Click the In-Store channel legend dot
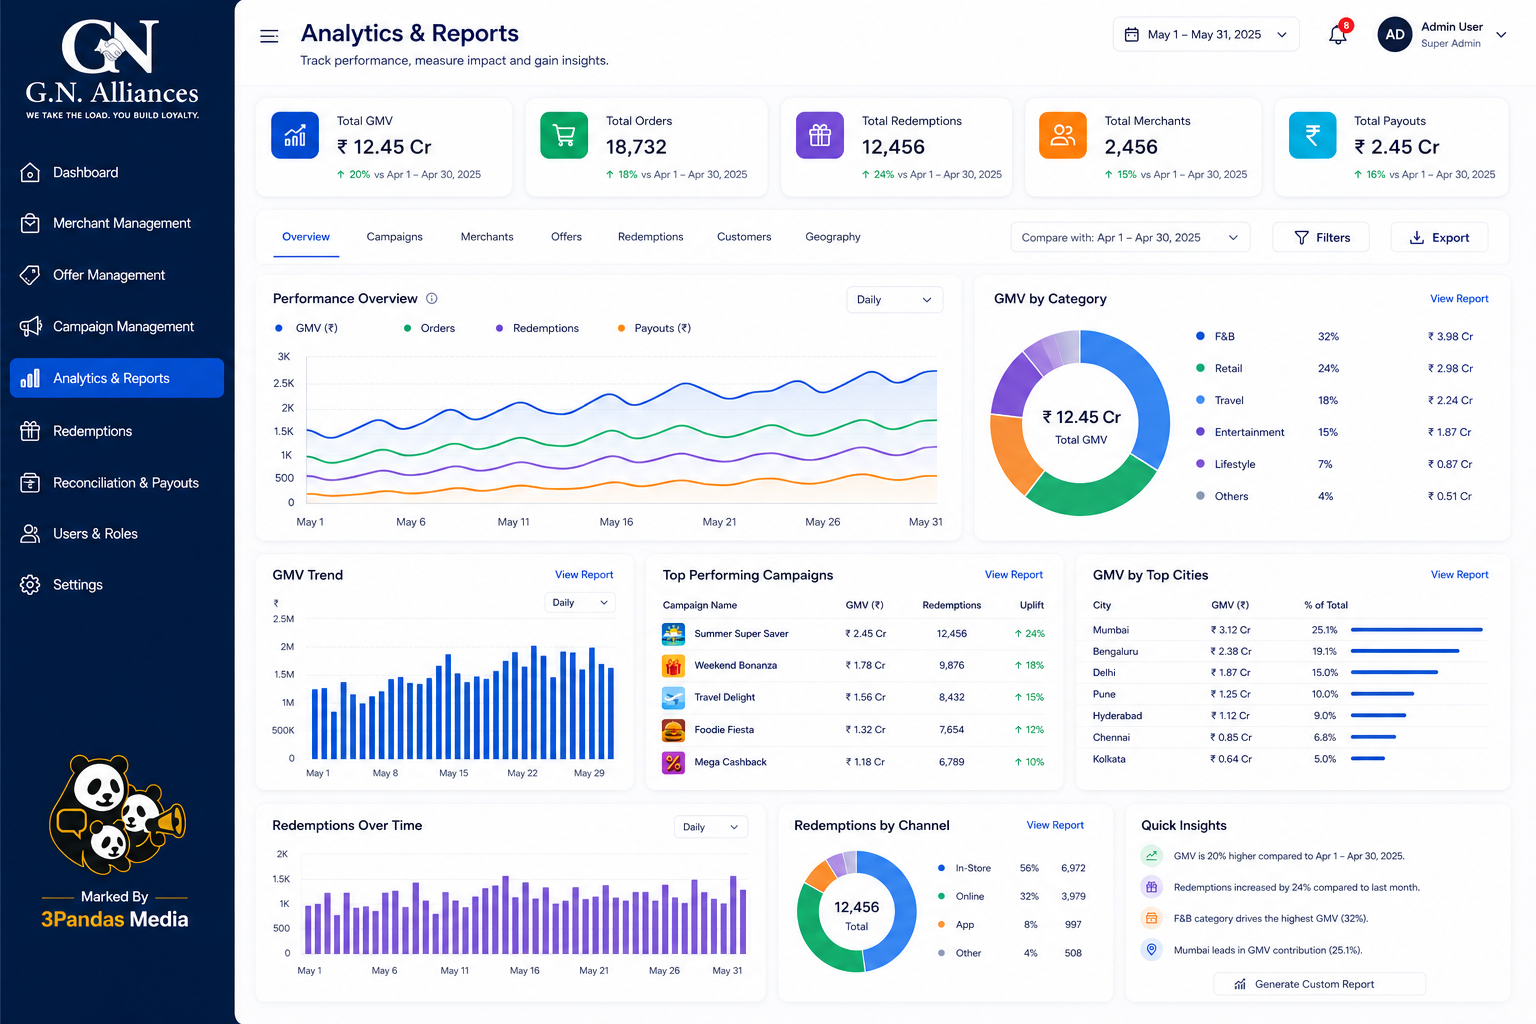The height and width of the screenshot is (1024, 1536). coord(941,868)
